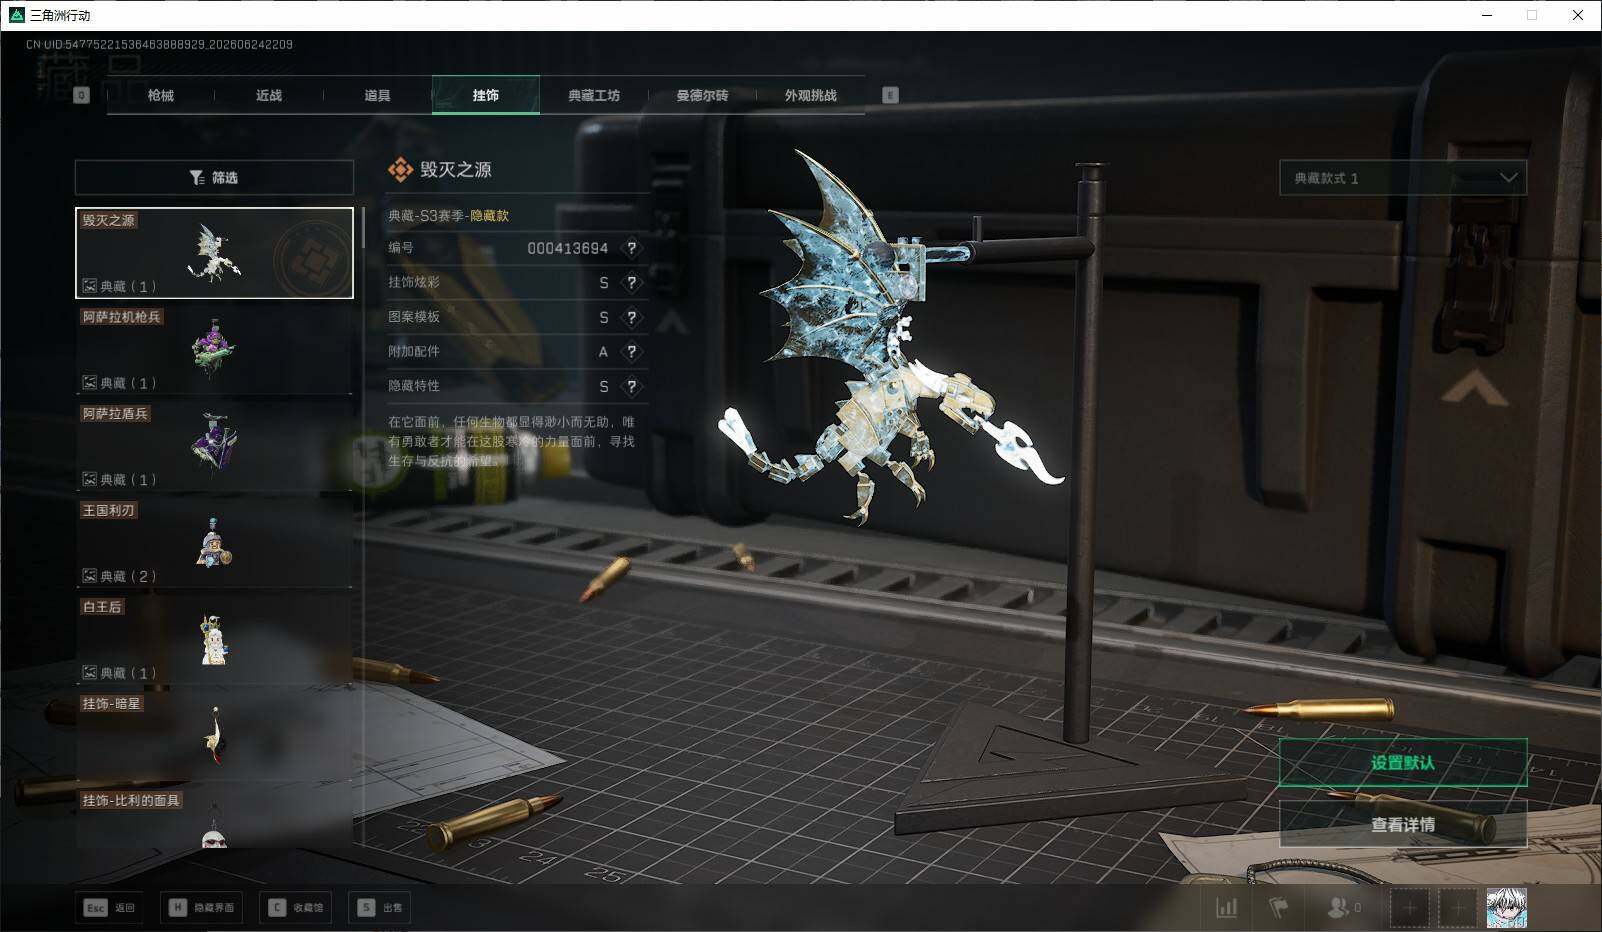
Task: Pick the 白王后 charm item
Action: pos(214,640)
